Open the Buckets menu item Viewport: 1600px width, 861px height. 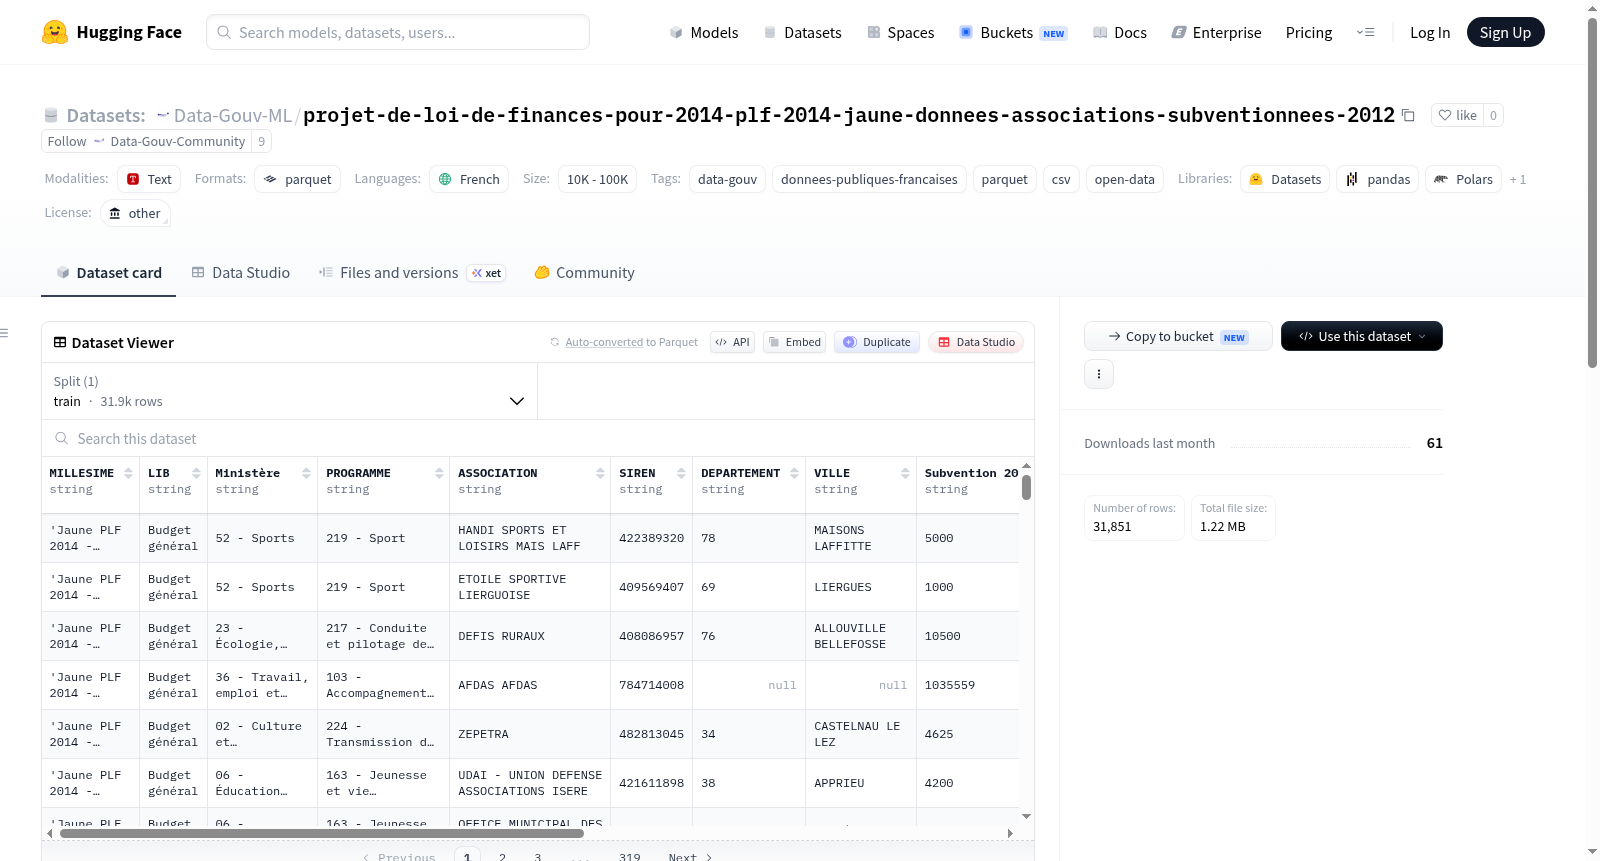click(x=1013, y=32)
